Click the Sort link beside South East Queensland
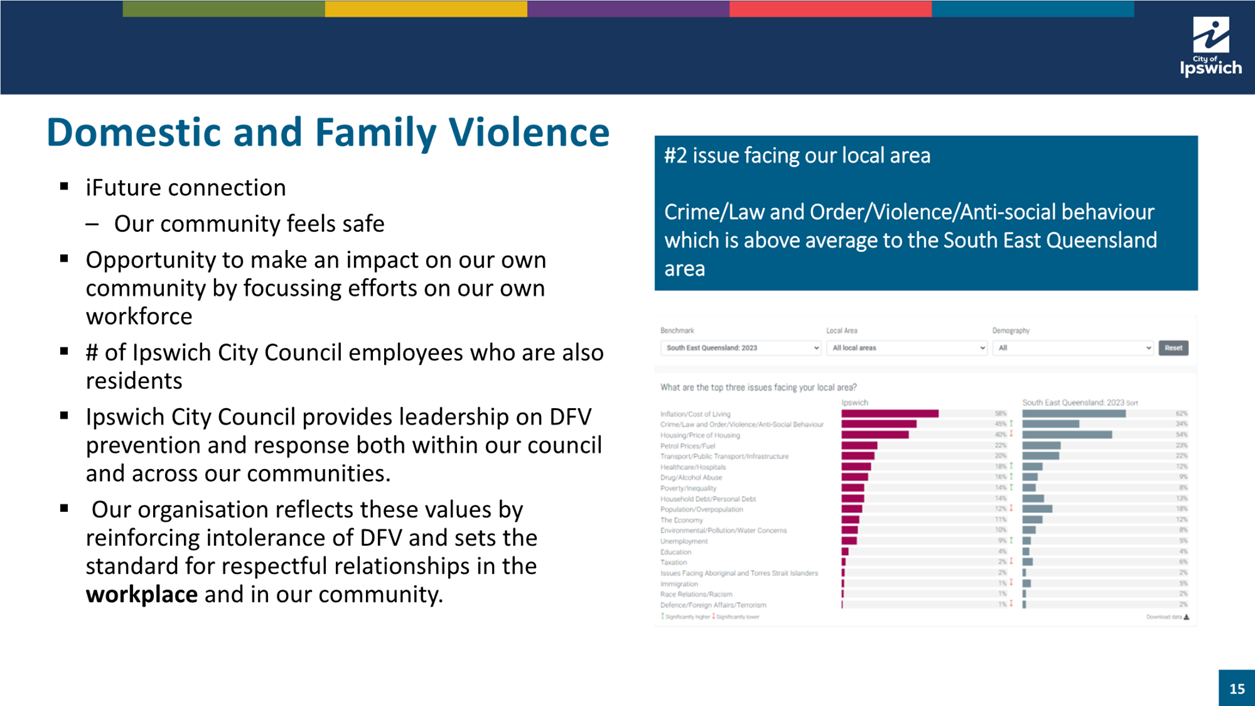This screenshot has width=1255, height=706. pos(1132,403)
